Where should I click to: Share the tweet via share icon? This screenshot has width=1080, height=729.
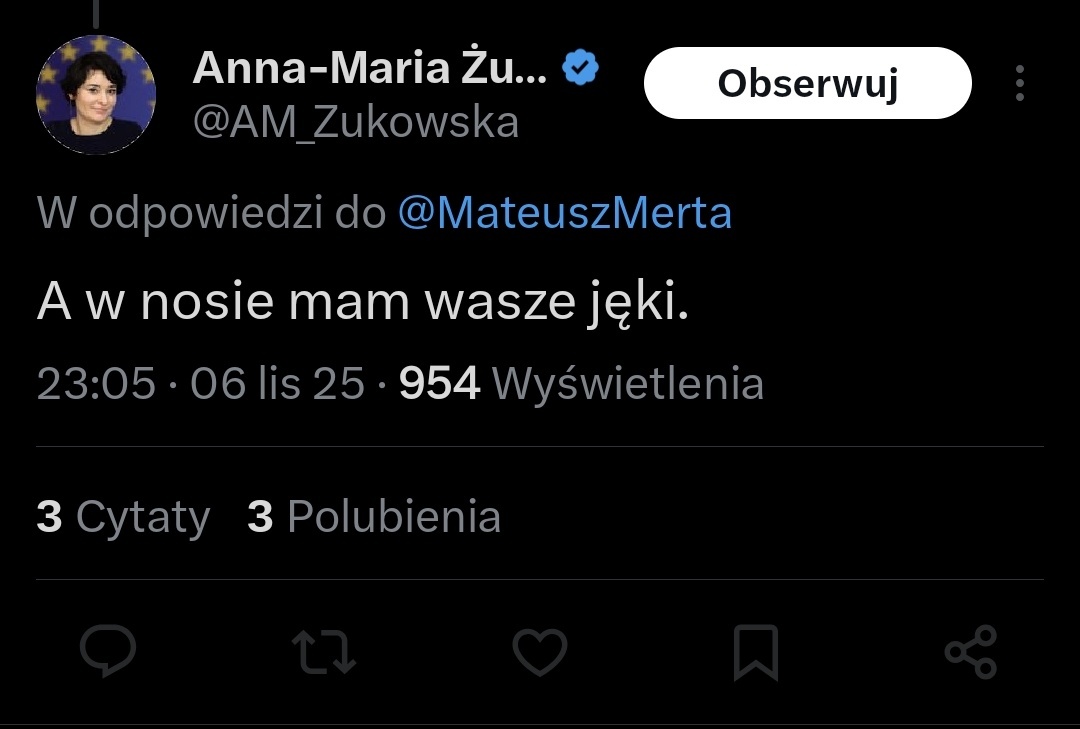[x=970, y=652]
